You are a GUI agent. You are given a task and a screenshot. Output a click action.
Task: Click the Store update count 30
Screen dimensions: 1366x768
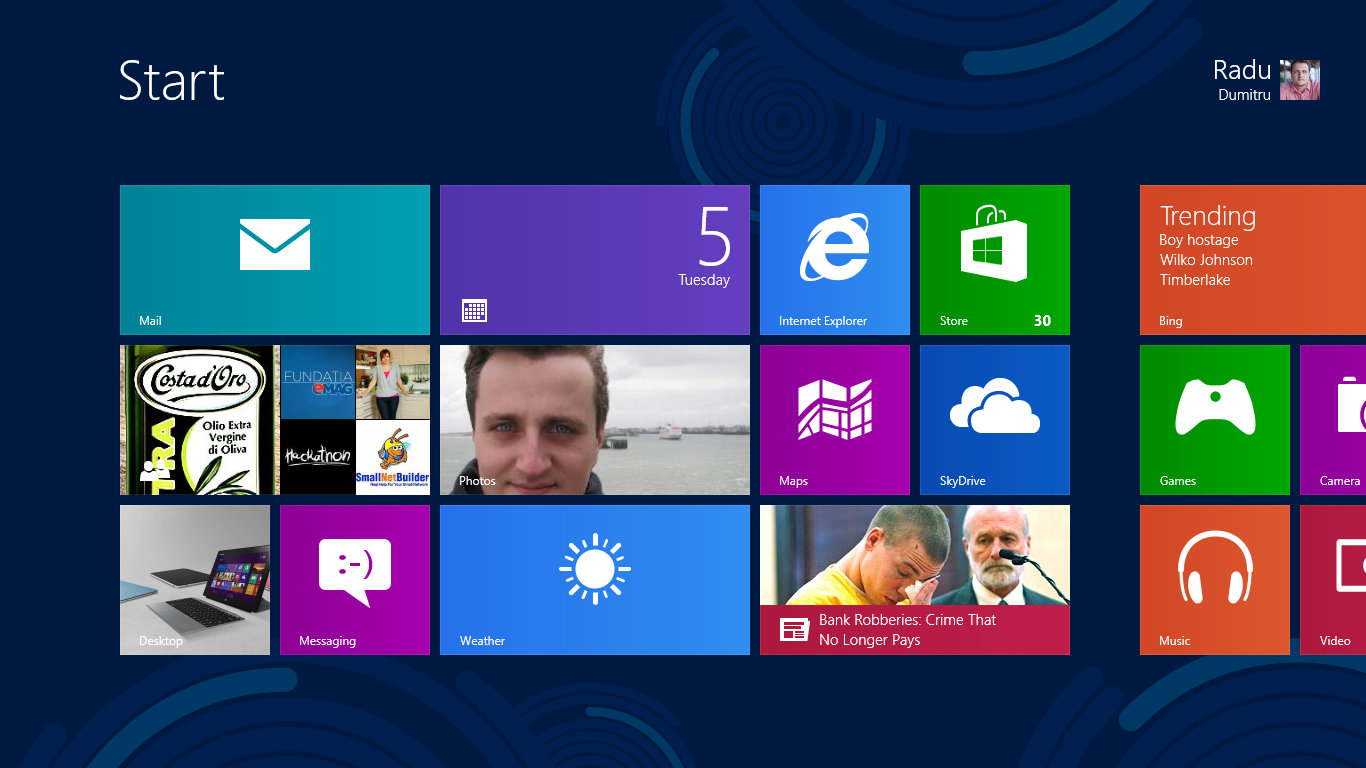[1042, 321]
